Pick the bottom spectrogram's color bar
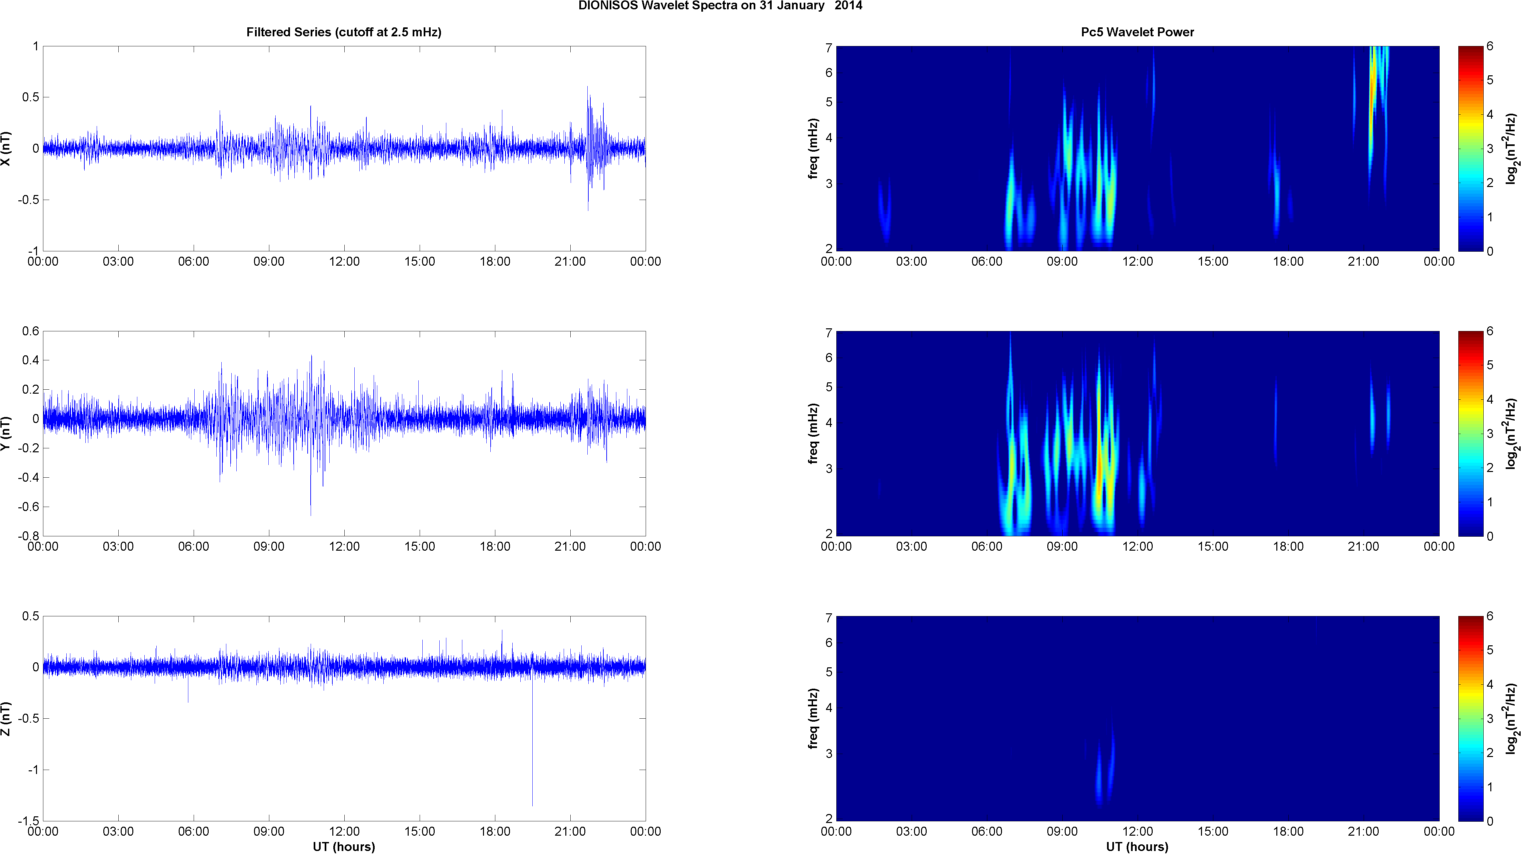Screen dimensions: 1521x854 (1470, 718)
